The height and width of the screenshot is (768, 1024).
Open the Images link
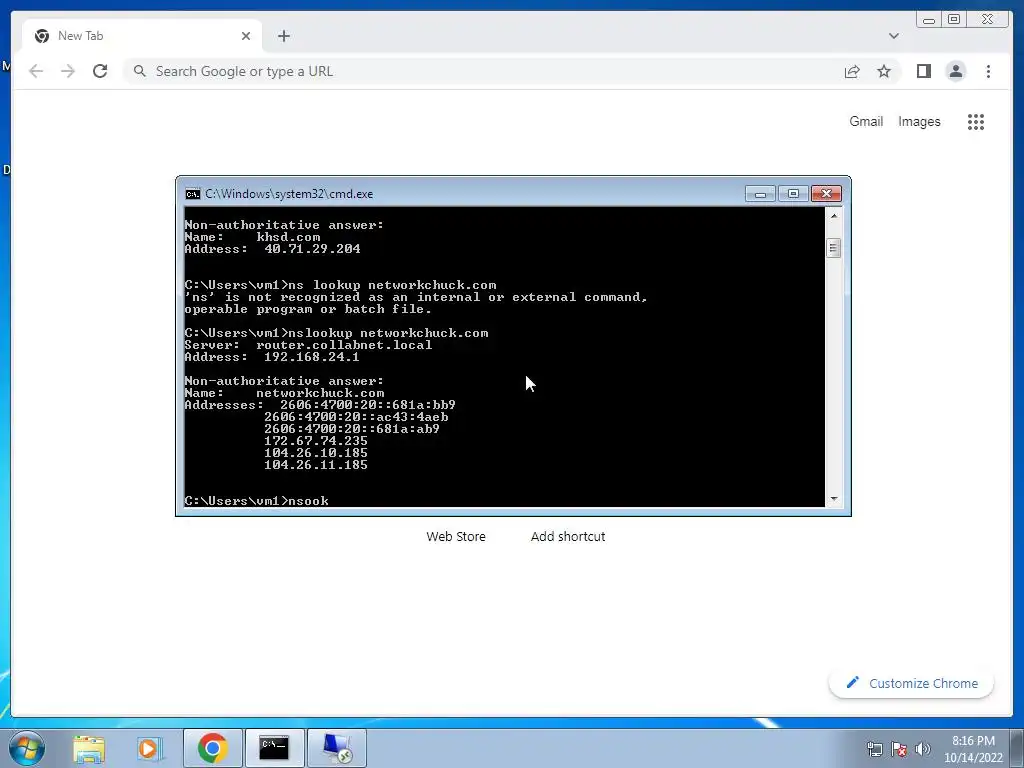(919, 121)
